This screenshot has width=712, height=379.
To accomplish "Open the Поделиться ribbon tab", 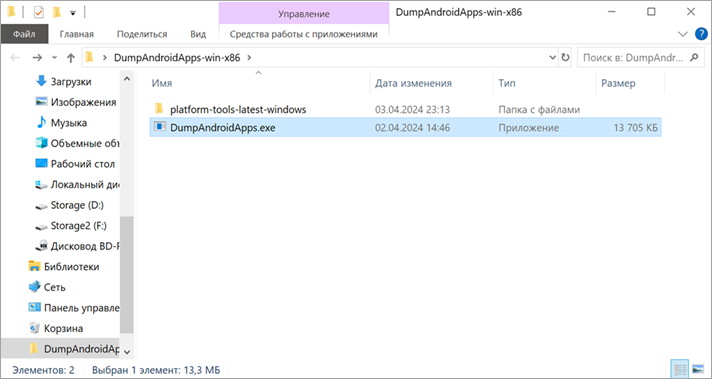I will coord(142,34).
